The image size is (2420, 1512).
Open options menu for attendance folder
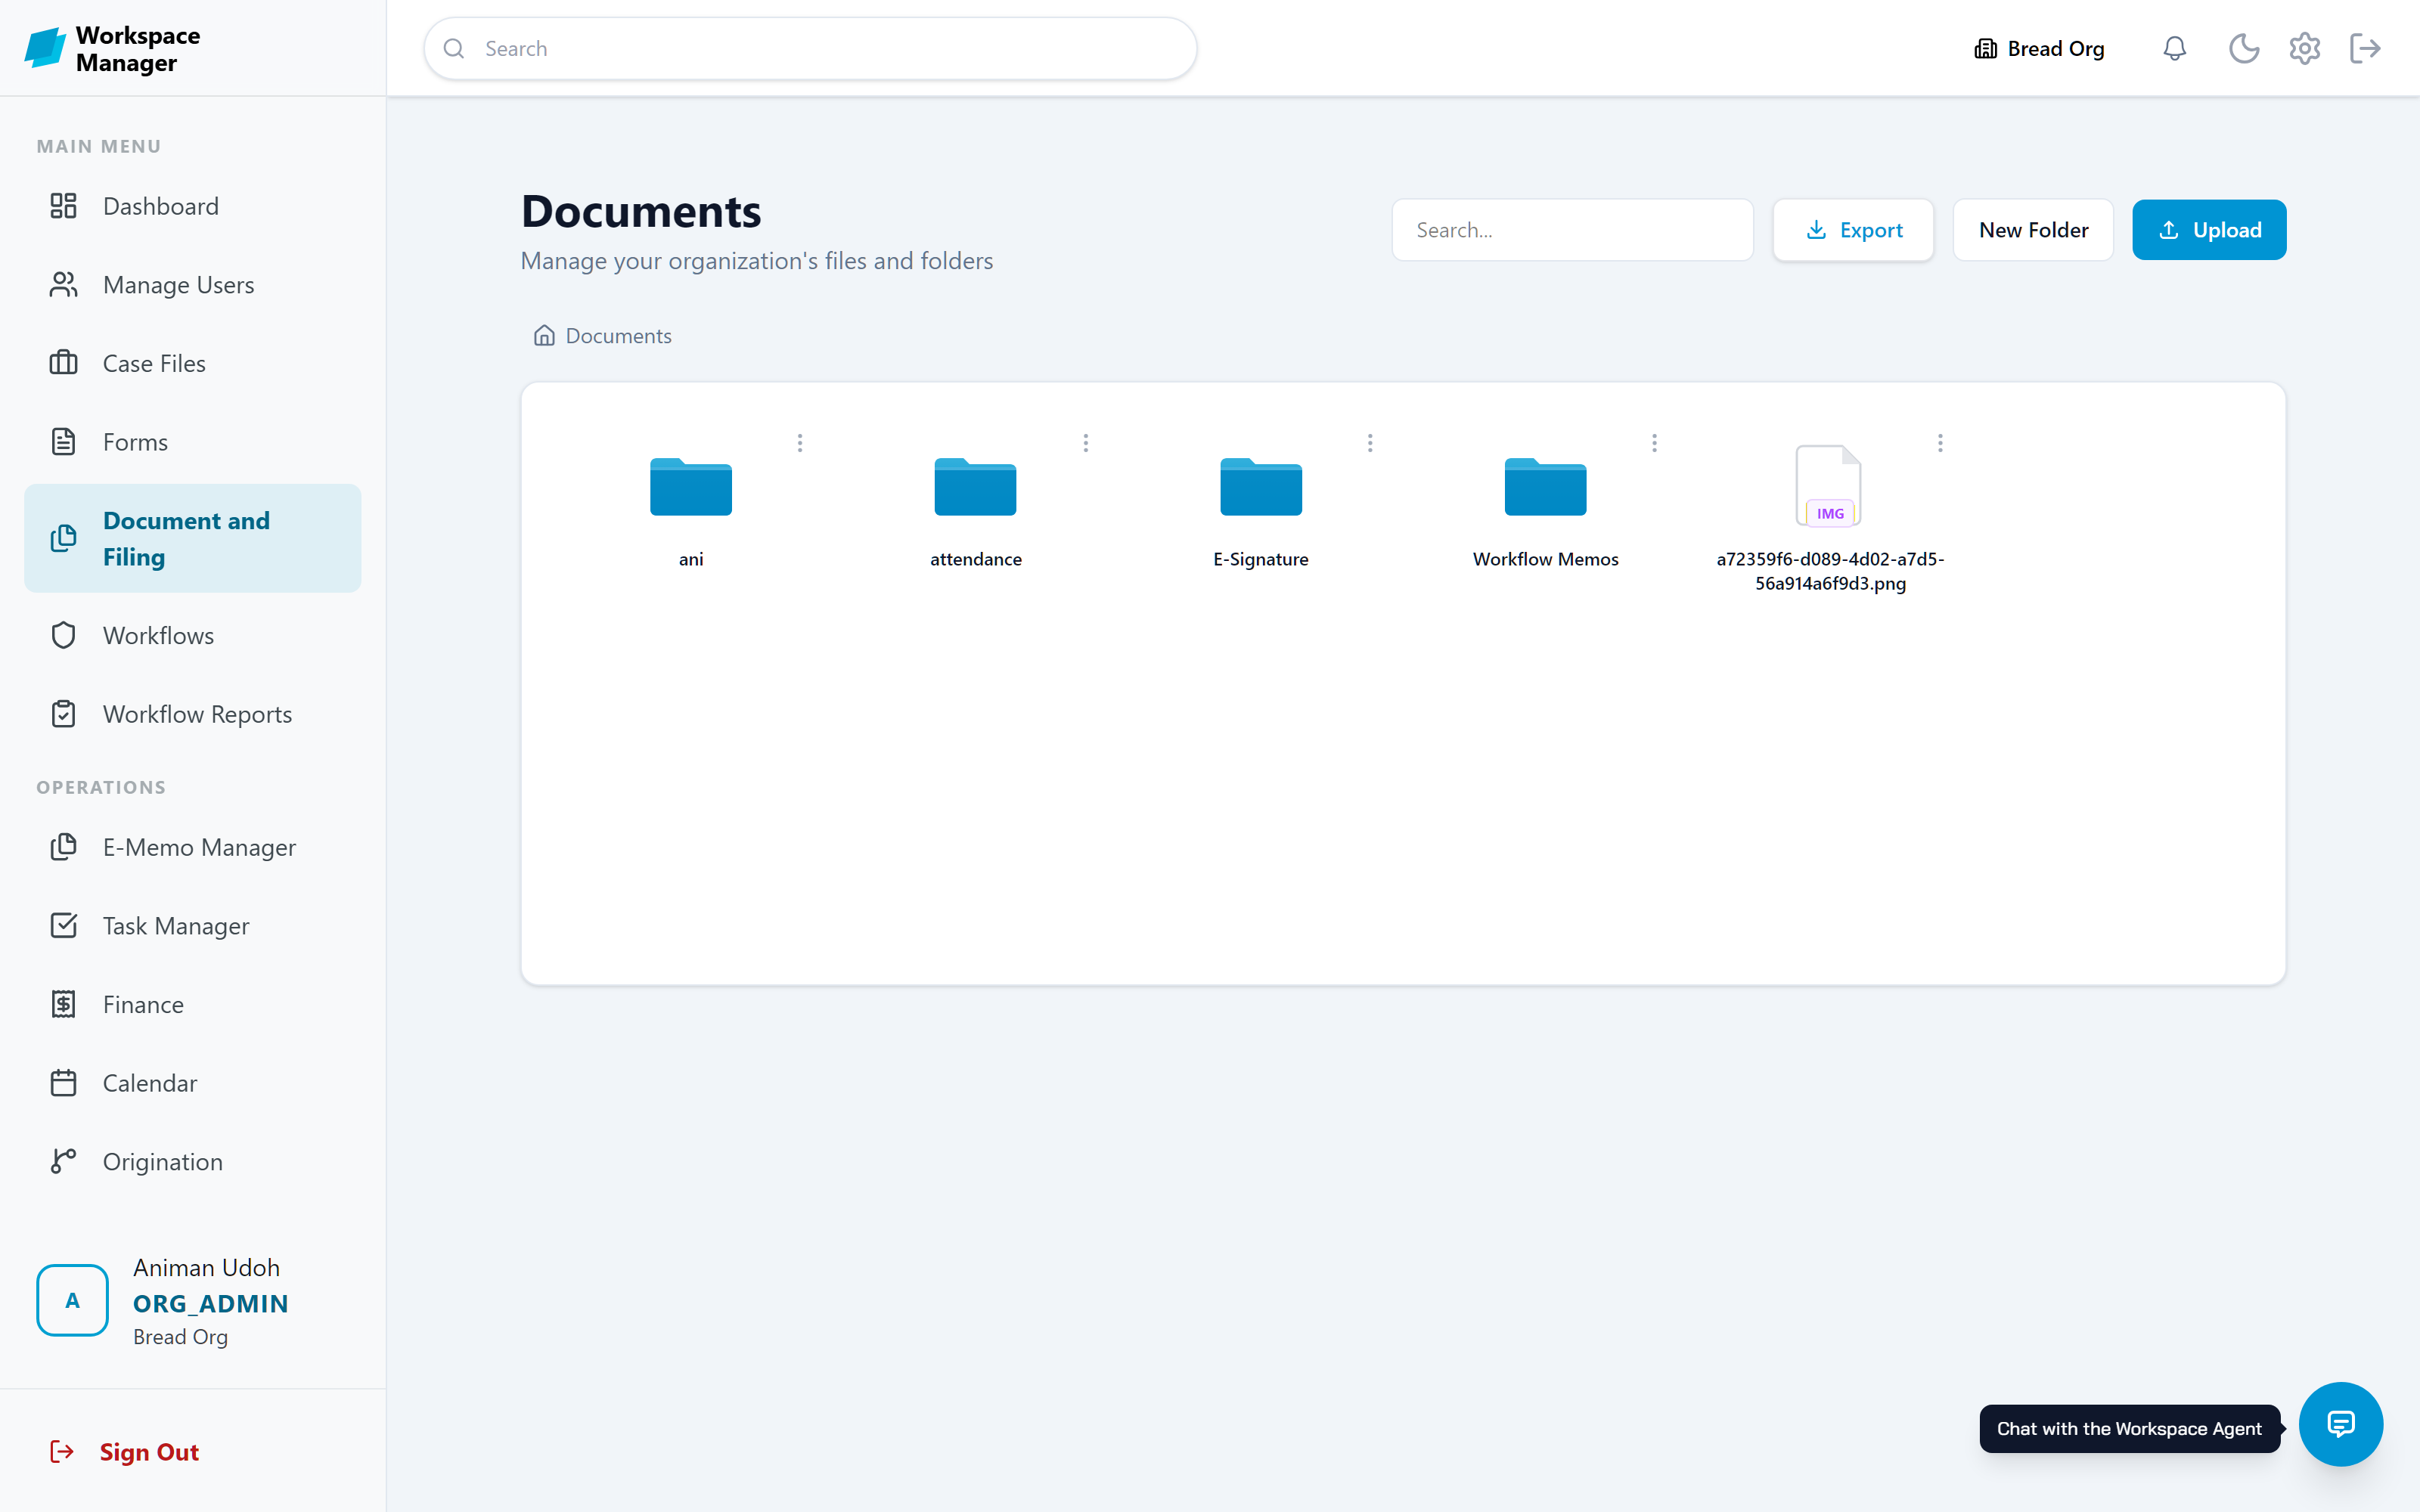[x=1085, y=443]
